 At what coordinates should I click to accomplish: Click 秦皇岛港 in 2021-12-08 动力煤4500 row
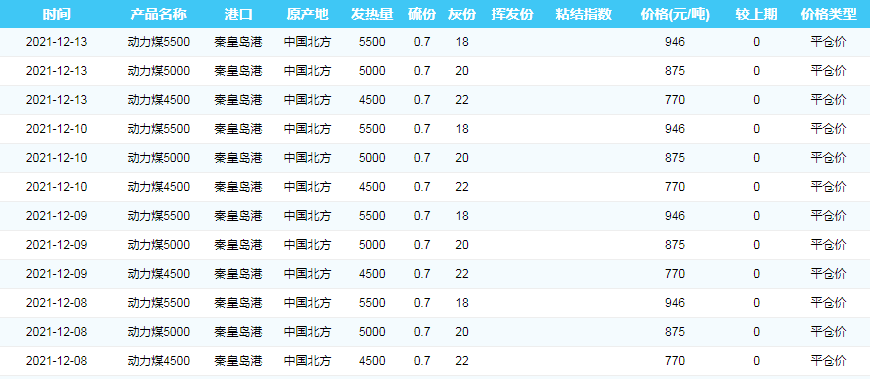(238, 361)
